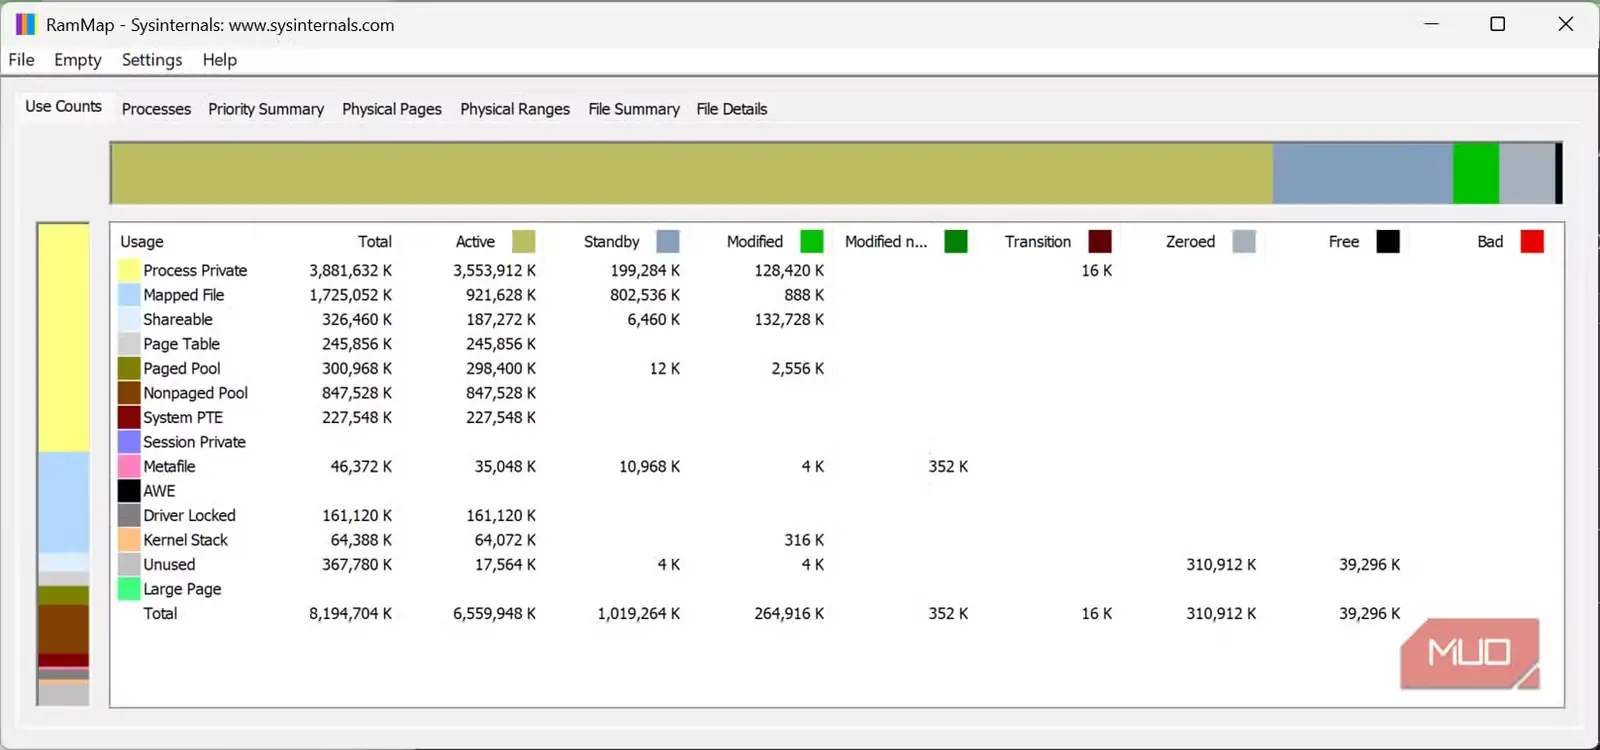This screenshot has width=1600, height=750.
Task: Open the File menu
Action: (x=21, y=60)
